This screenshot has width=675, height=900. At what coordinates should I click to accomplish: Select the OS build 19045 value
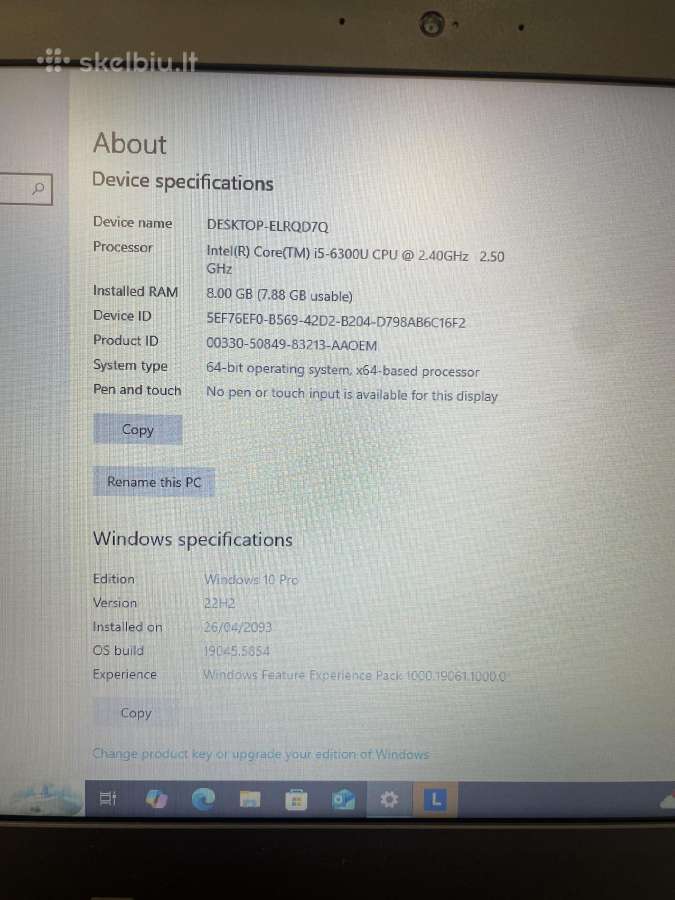(x=236, y=651)
